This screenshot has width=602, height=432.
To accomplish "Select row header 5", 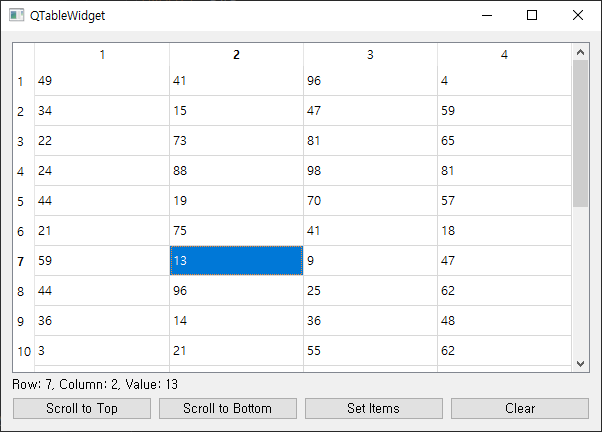I will 24,201.
